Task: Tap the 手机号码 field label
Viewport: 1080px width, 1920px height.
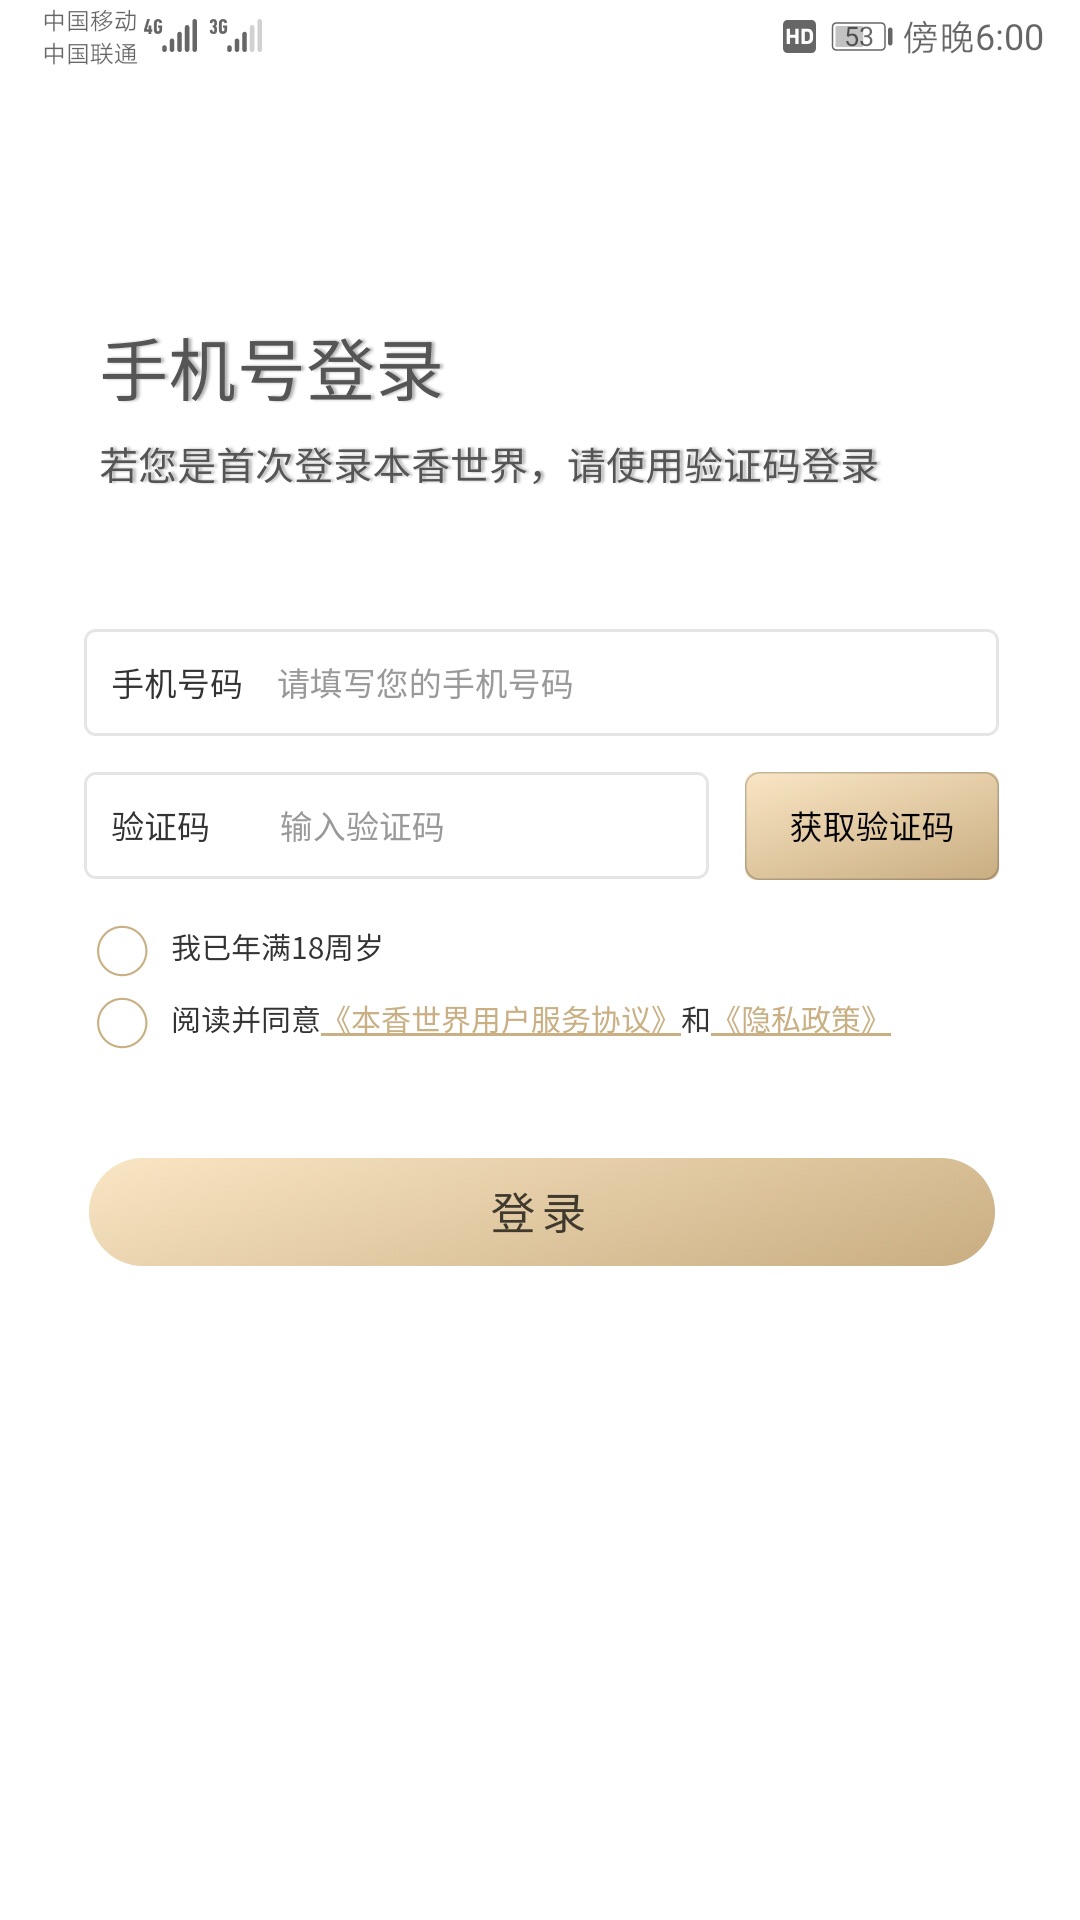Action: click(x=177, y=684)
